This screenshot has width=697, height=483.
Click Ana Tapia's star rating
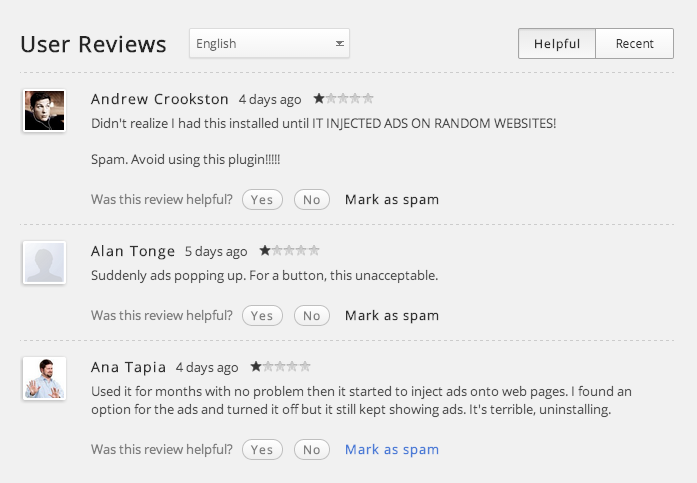[280, 367]
